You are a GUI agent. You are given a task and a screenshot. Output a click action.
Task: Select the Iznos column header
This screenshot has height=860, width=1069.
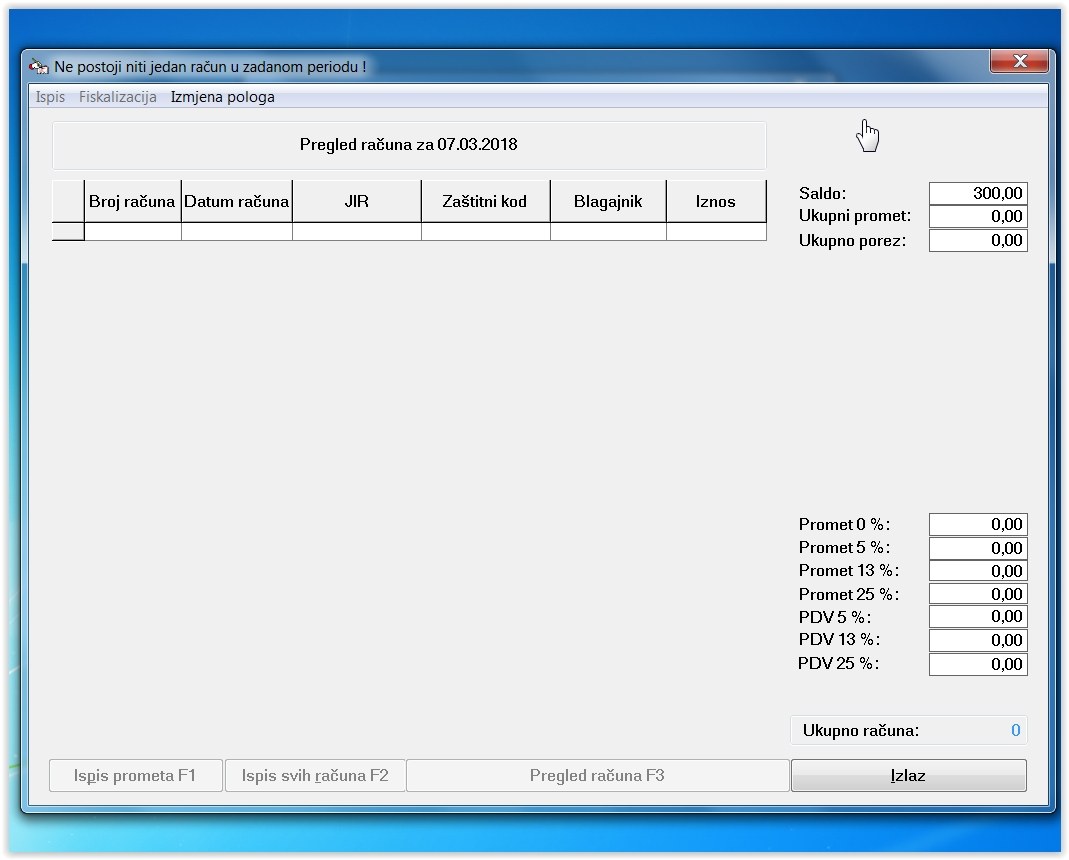[715, 201]
